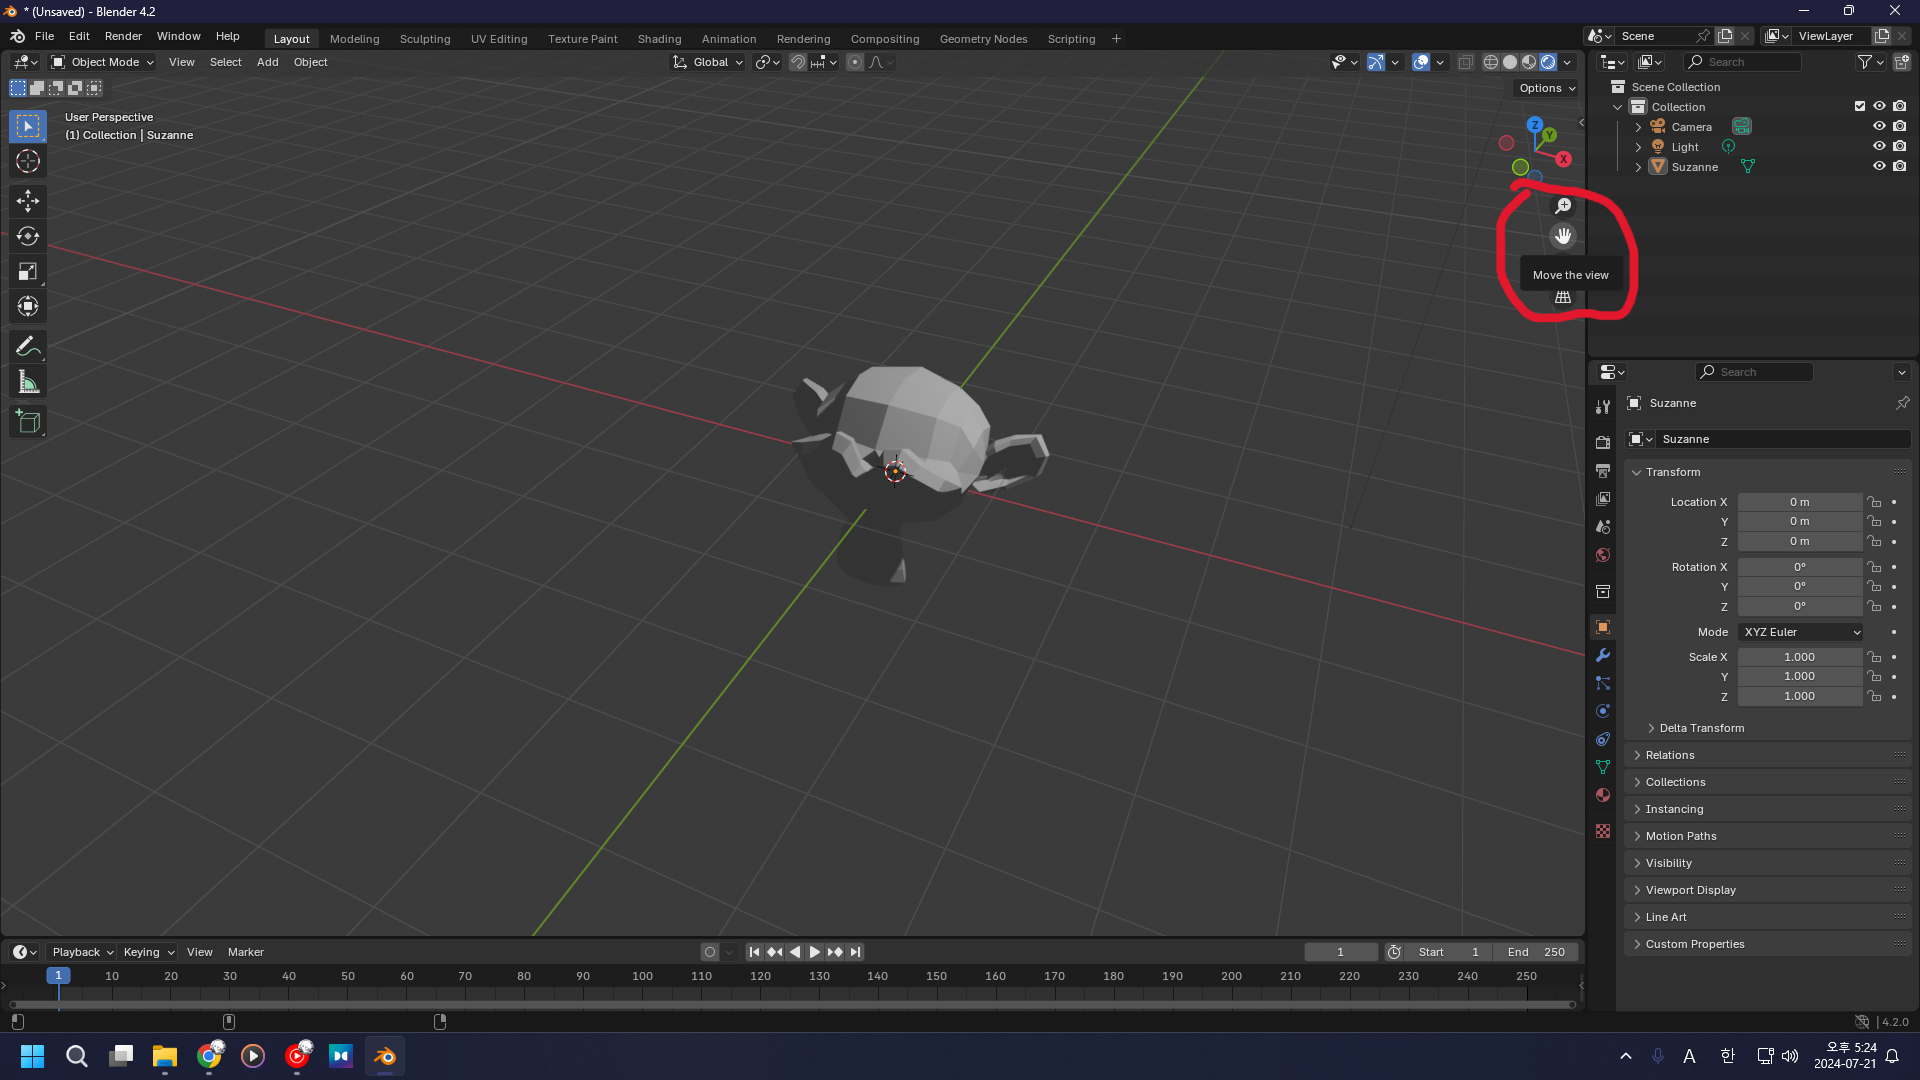1920x1080 pixels.
Task: Open the Render properties tab
Action: coord(1603,442)
